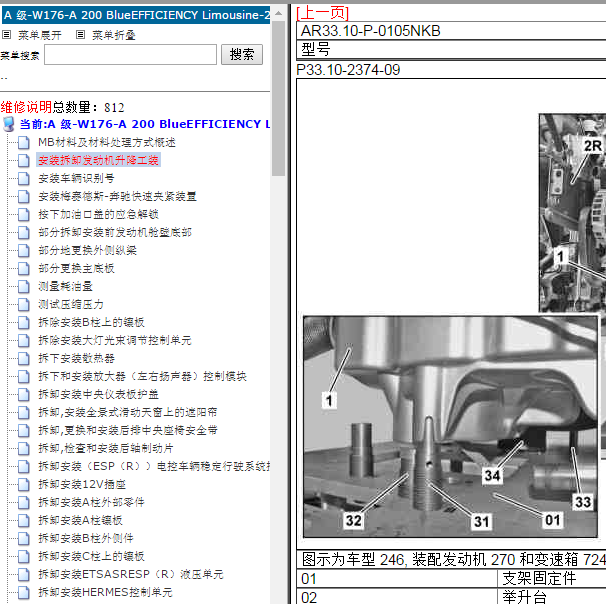Click the 搜索 search button
Viewport: 606px width, 604px height.
pyautogui.click(x=242, y=54)
